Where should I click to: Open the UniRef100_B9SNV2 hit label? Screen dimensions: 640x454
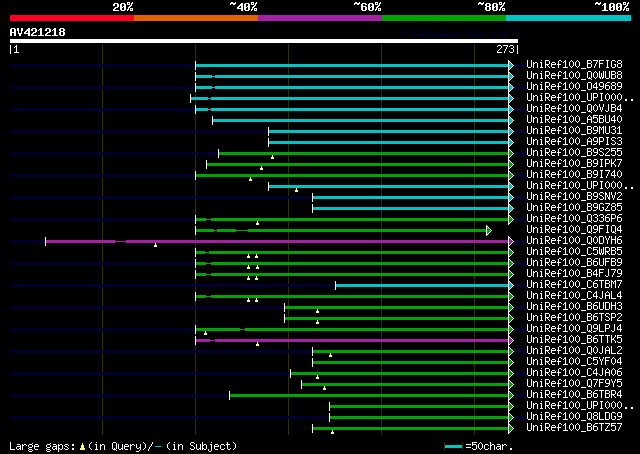[574, 196]
